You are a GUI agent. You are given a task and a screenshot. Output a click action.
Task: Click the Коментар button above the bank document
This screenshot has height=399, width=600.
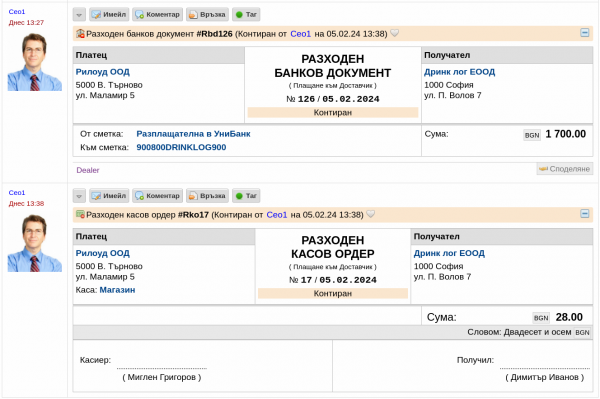(x=158, y=15)
